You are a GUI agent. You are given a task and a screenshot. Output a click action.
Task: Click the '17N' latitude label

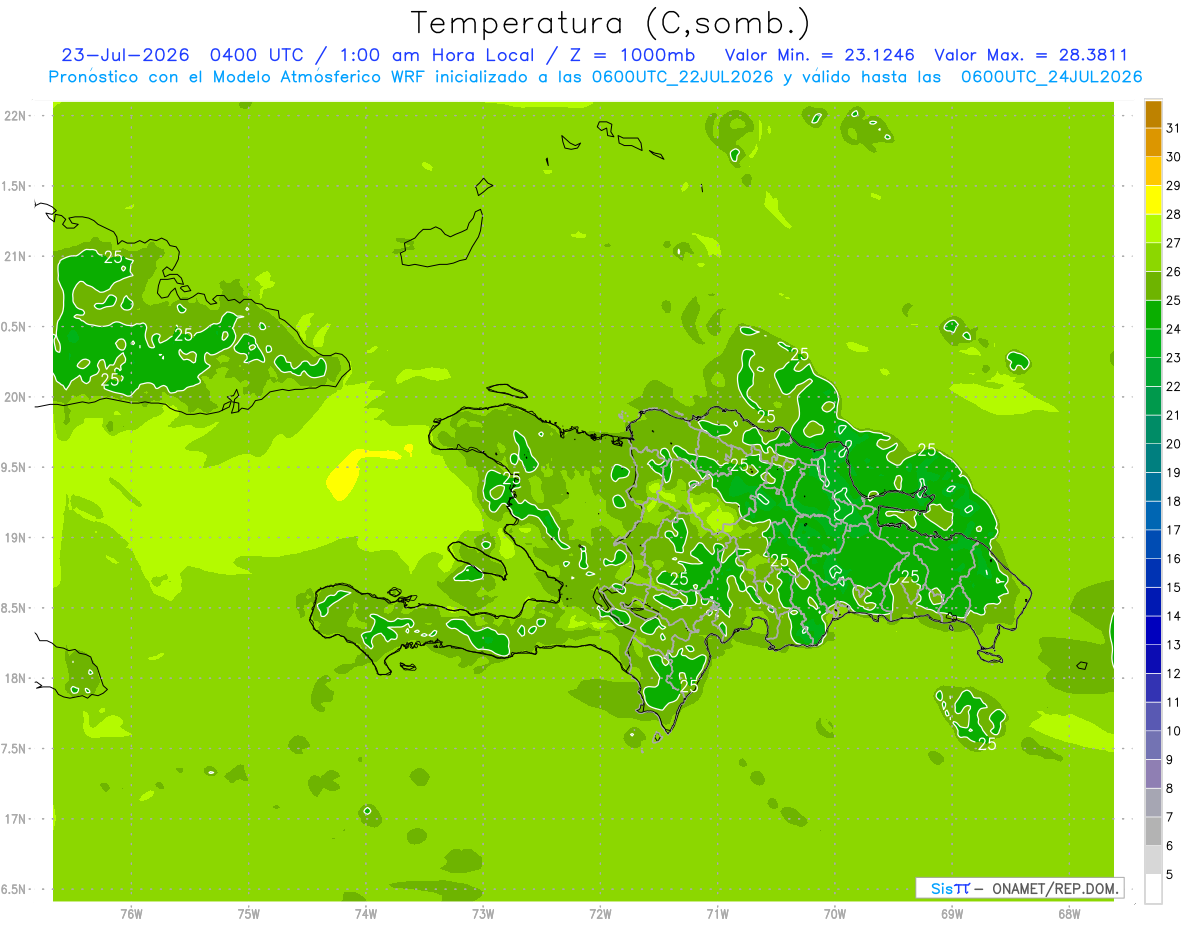click(14, 819)
